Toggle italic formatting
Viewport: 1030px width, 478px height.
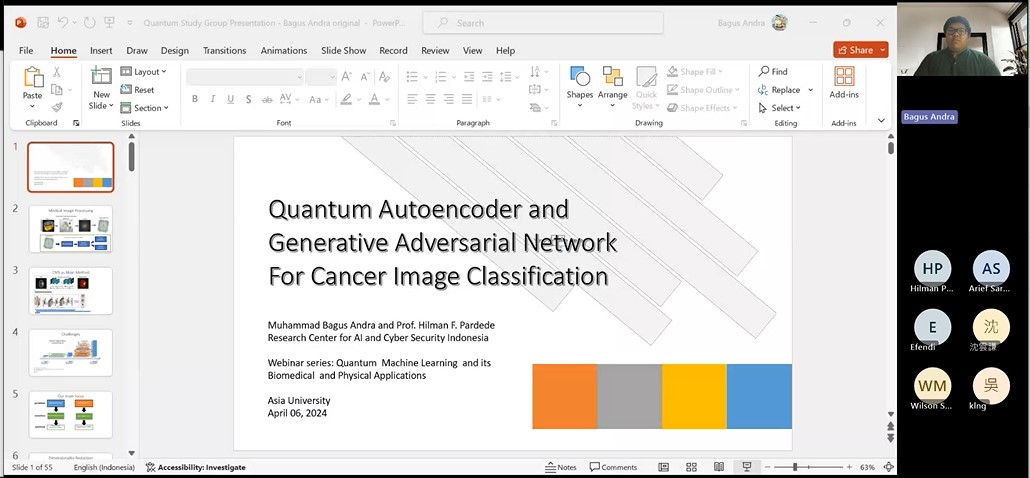click(x=213, y=99)
